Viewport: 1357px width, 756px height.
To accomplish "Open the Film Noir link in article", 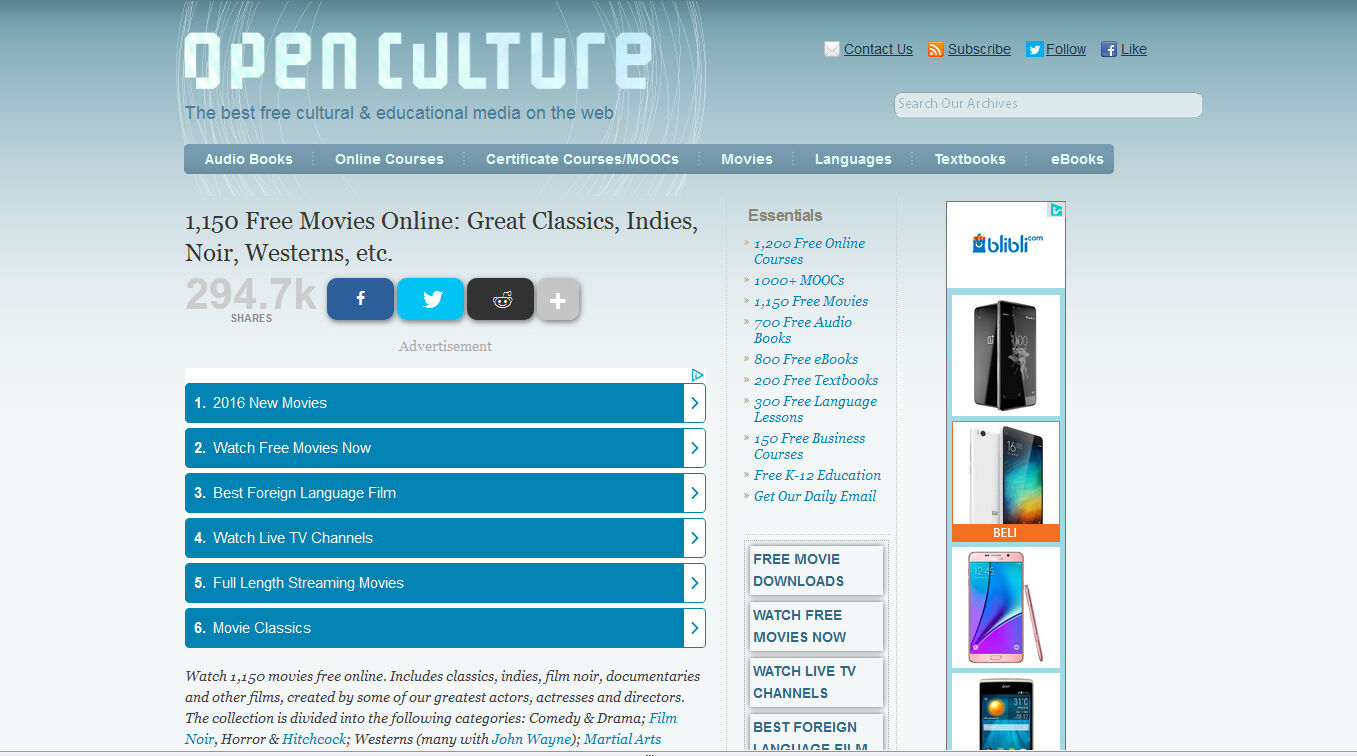I will 431,729.
